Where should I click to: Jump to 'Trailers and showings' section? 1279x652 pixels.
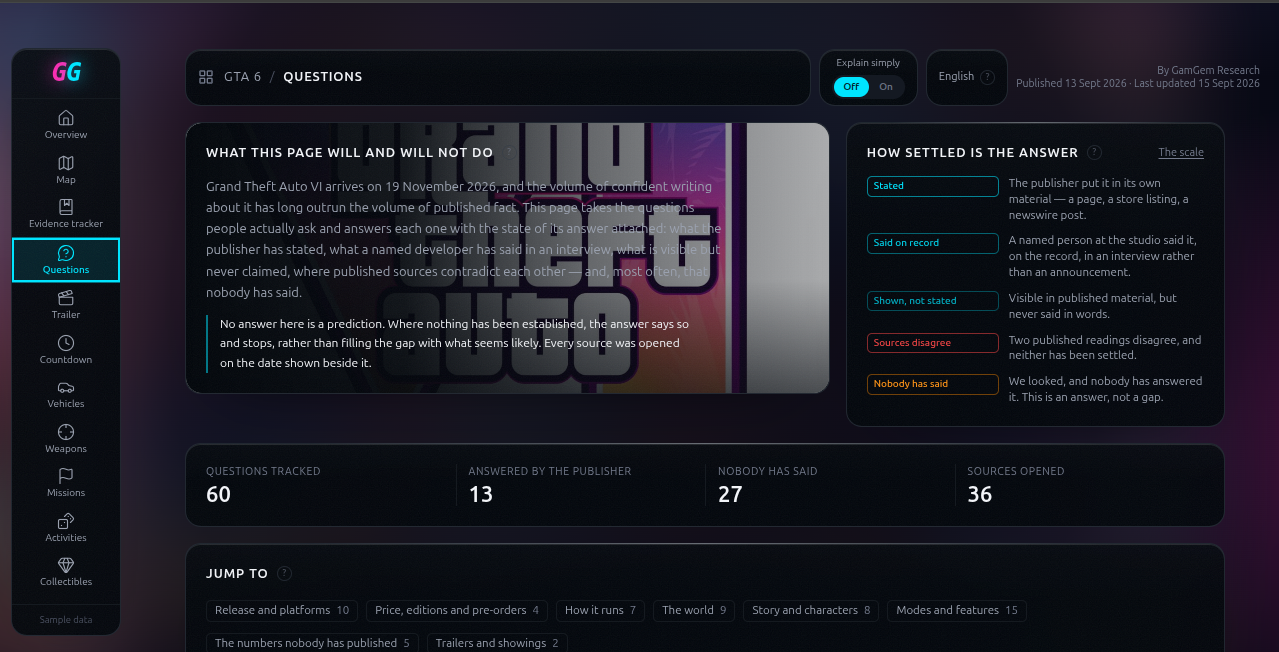point(497,643)
